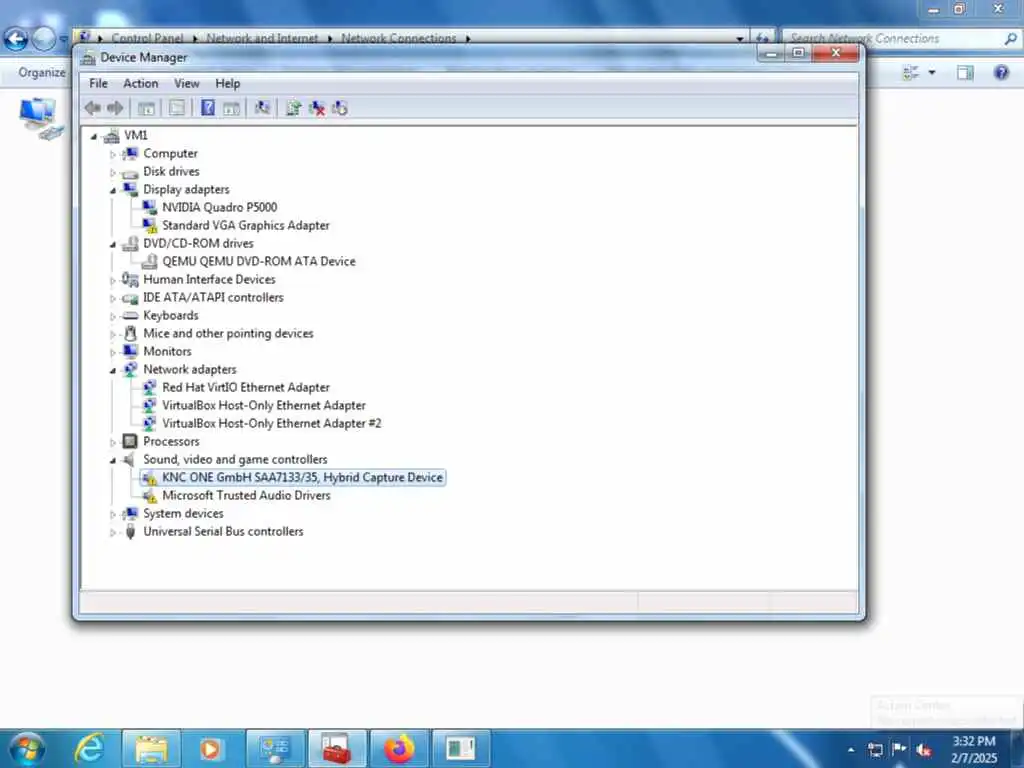
Task: Click the network adapter icon in Network Connections
Action: (x=41, y=118)
